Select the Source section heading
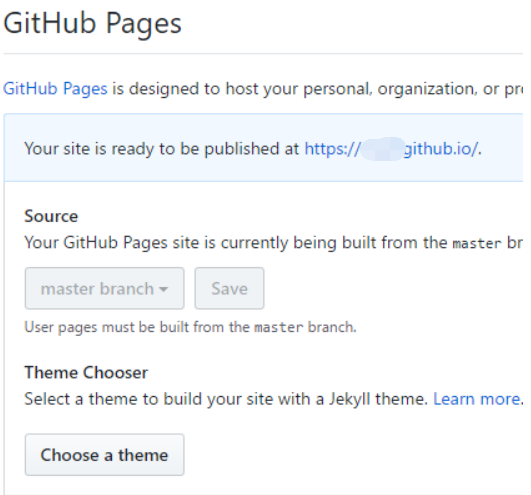Screen dimensions: 531x495 pyautogui.click(x=51, y=216)
